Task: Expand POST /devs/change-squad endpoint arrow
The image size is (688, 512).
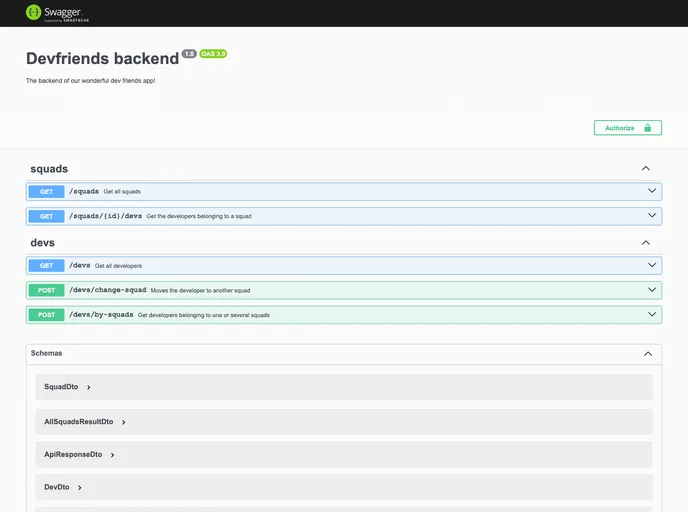Action: tap(652, 290)
